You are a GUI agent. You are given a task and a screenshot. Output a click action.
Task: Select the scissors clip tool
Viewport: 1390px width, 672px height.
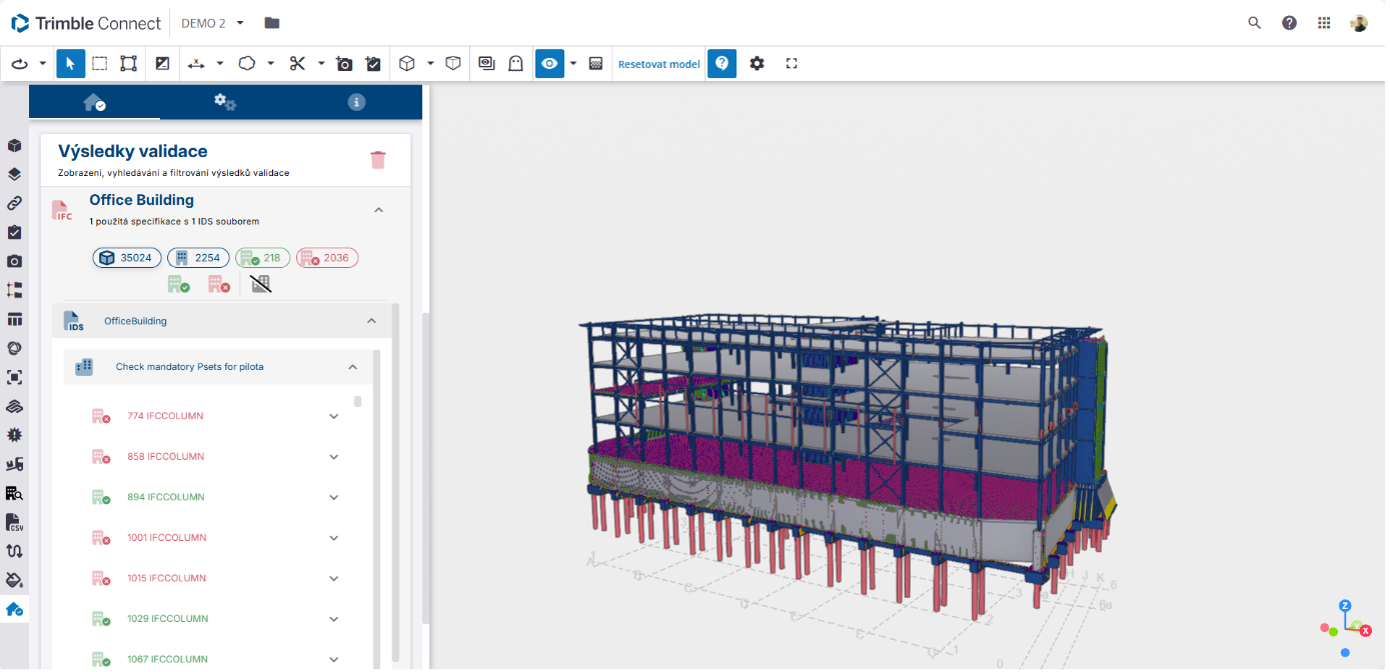click(x=297, y=64)
